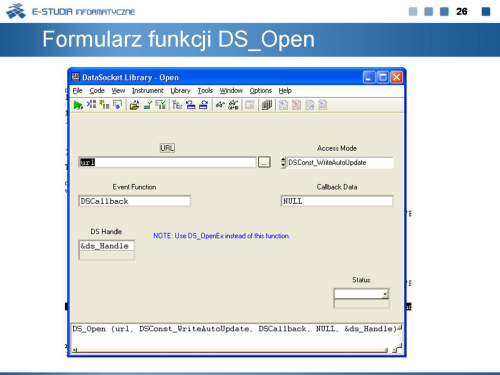Click the glasses view-variable toolbar icon
The image size is (500, 375).
220,105
